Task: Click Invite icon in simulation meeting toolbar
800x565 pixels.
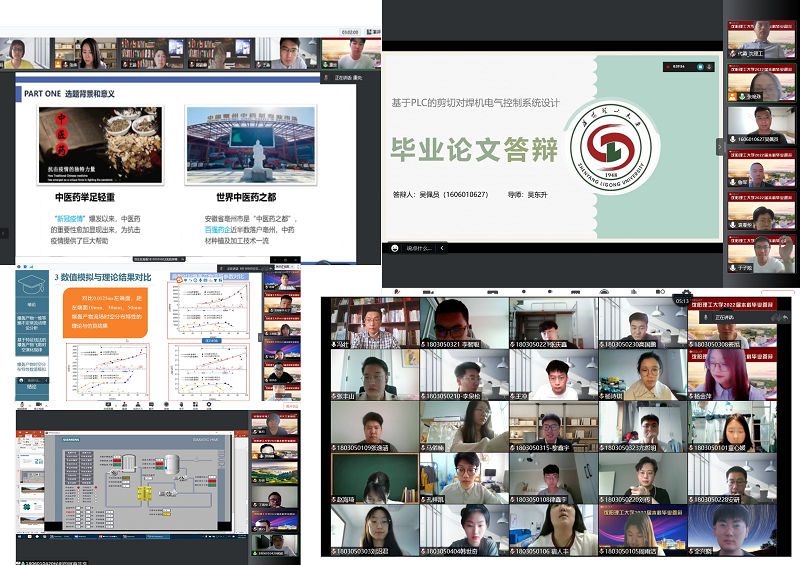Action: pos(124,404)
